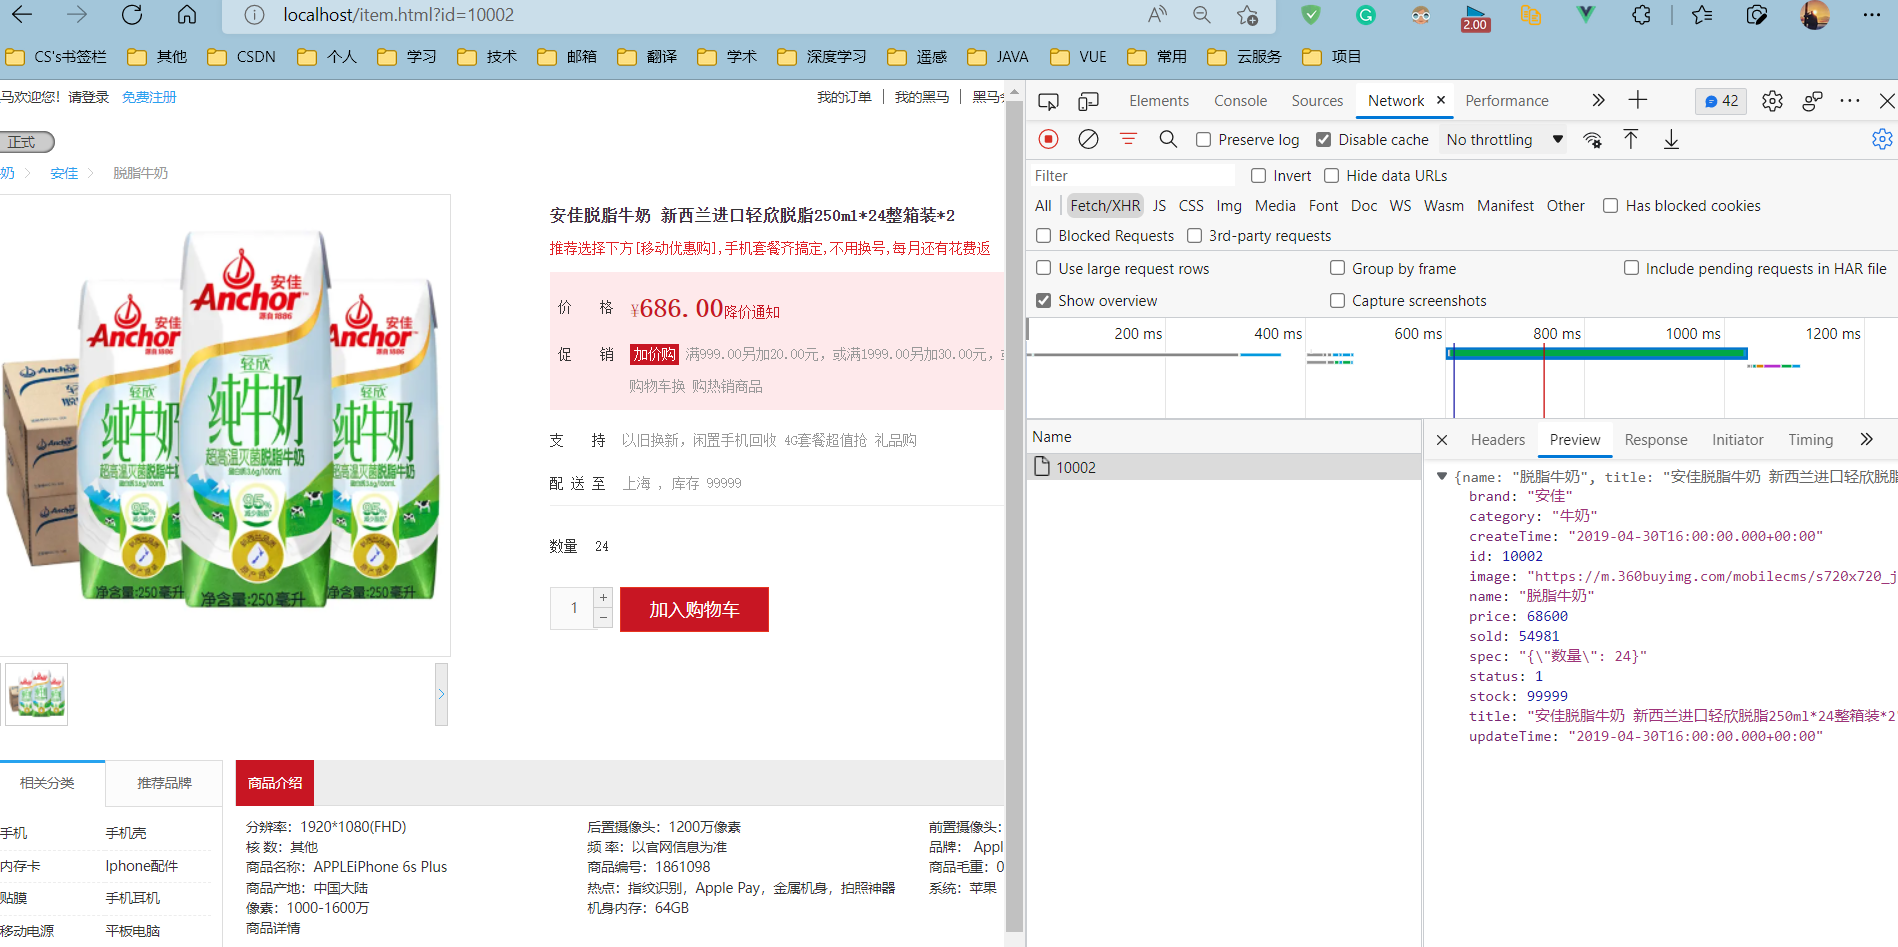Image resolution: width=1898 pixels, height=947 pixels.
Task: Open DevTools settings gear
Action: click(x=1772, y=101)
